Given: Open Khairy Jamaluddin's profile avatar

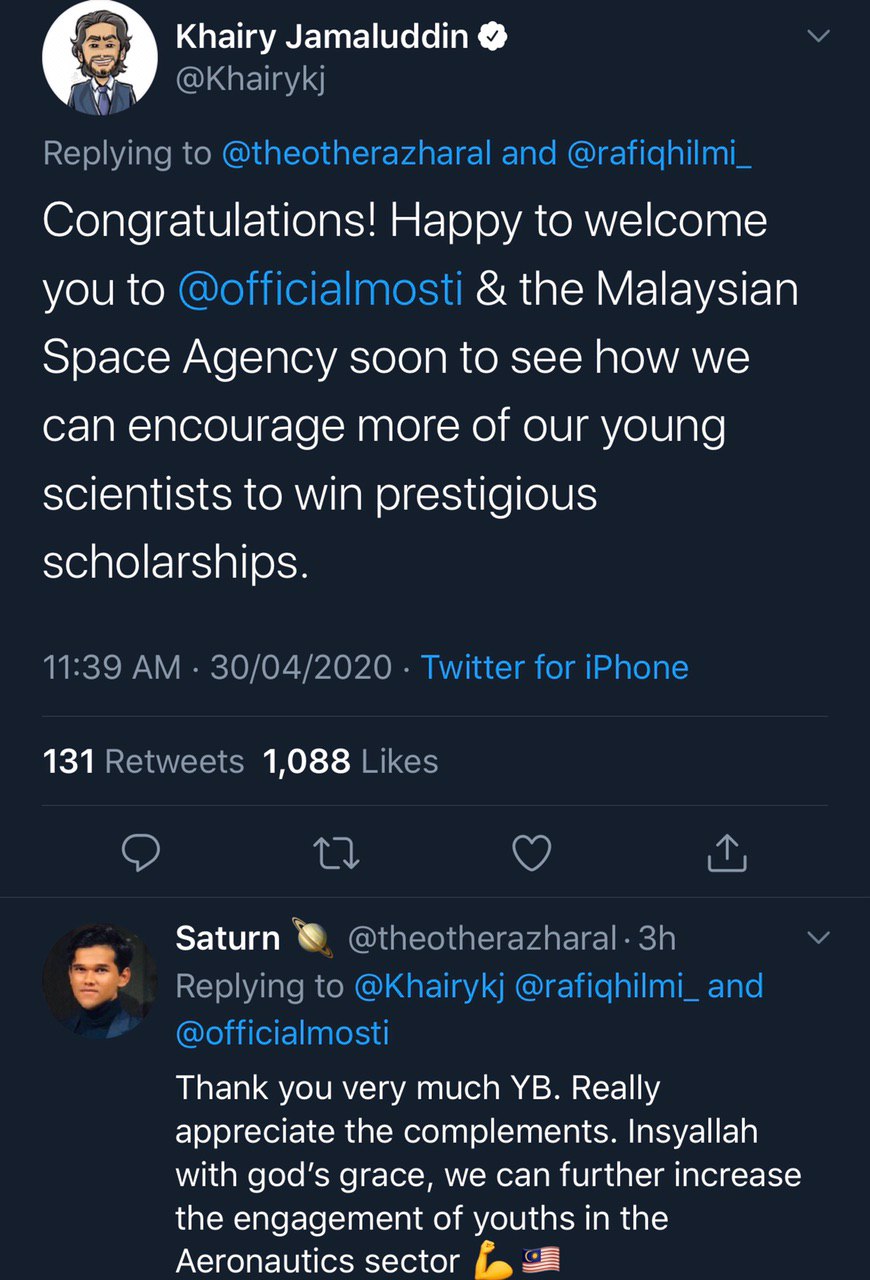Looking at the screenshot, I should [99, 58].
